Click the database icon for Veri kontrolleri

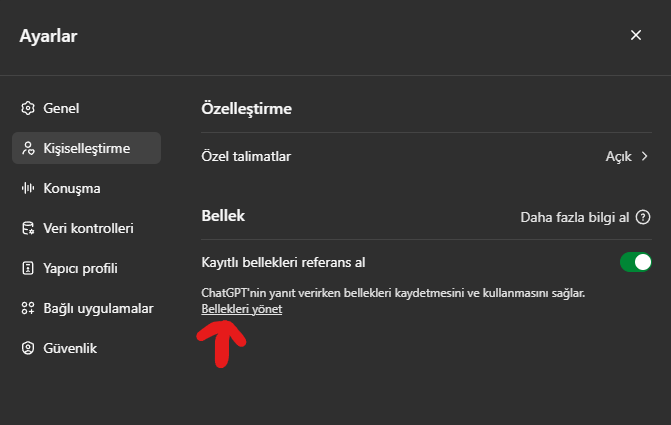(28, 228)
